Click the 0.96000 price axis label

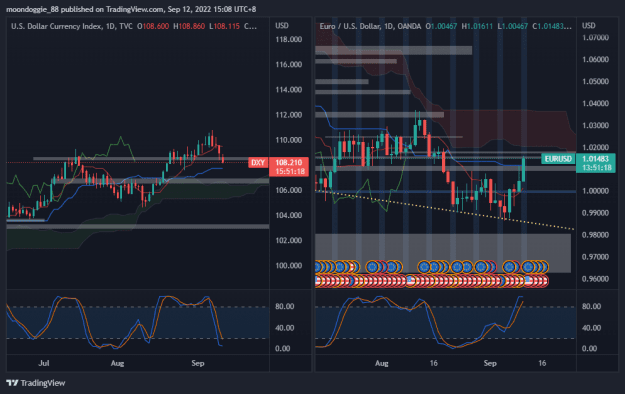[x=596, y=279]
